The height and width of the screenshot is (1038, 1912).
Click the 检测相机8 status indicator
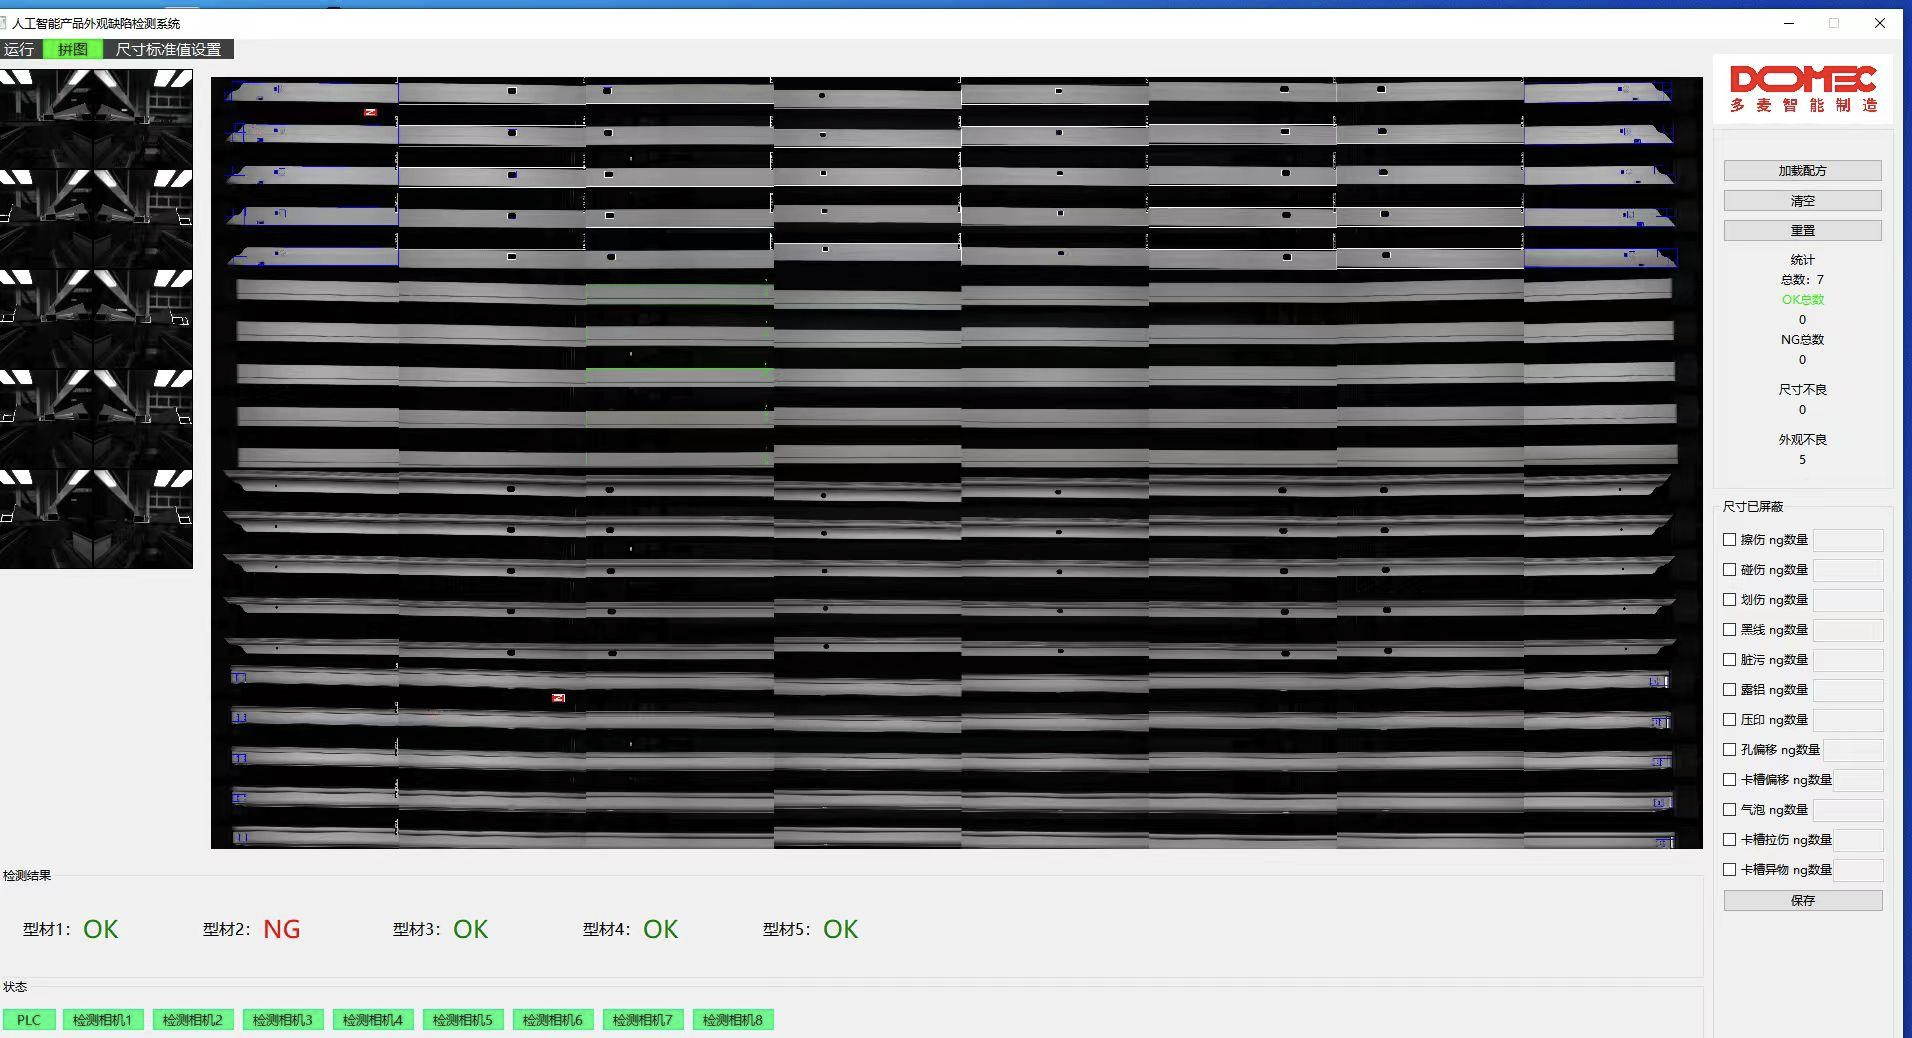pyautogui.click(x=732, y=1020)
